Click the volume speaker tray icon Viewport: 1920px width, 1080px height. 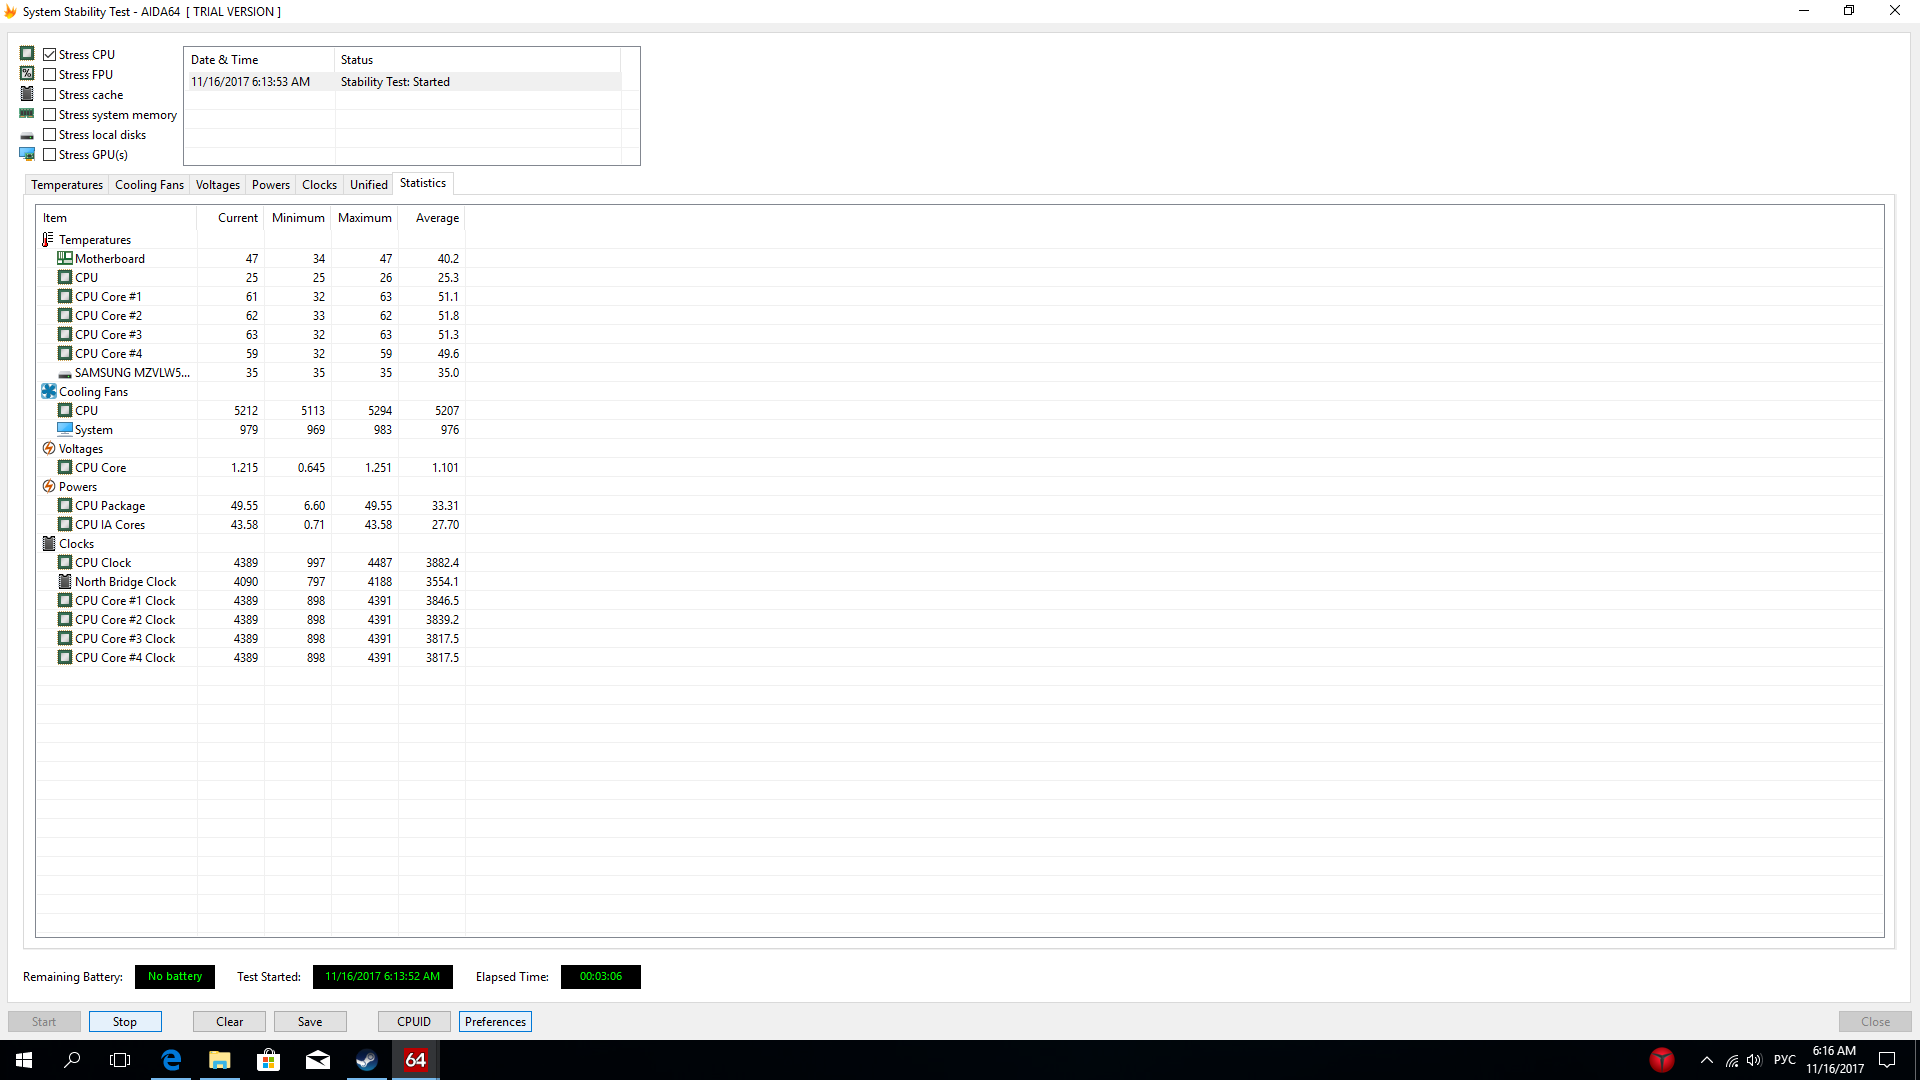click(x=1754, y=1061)
